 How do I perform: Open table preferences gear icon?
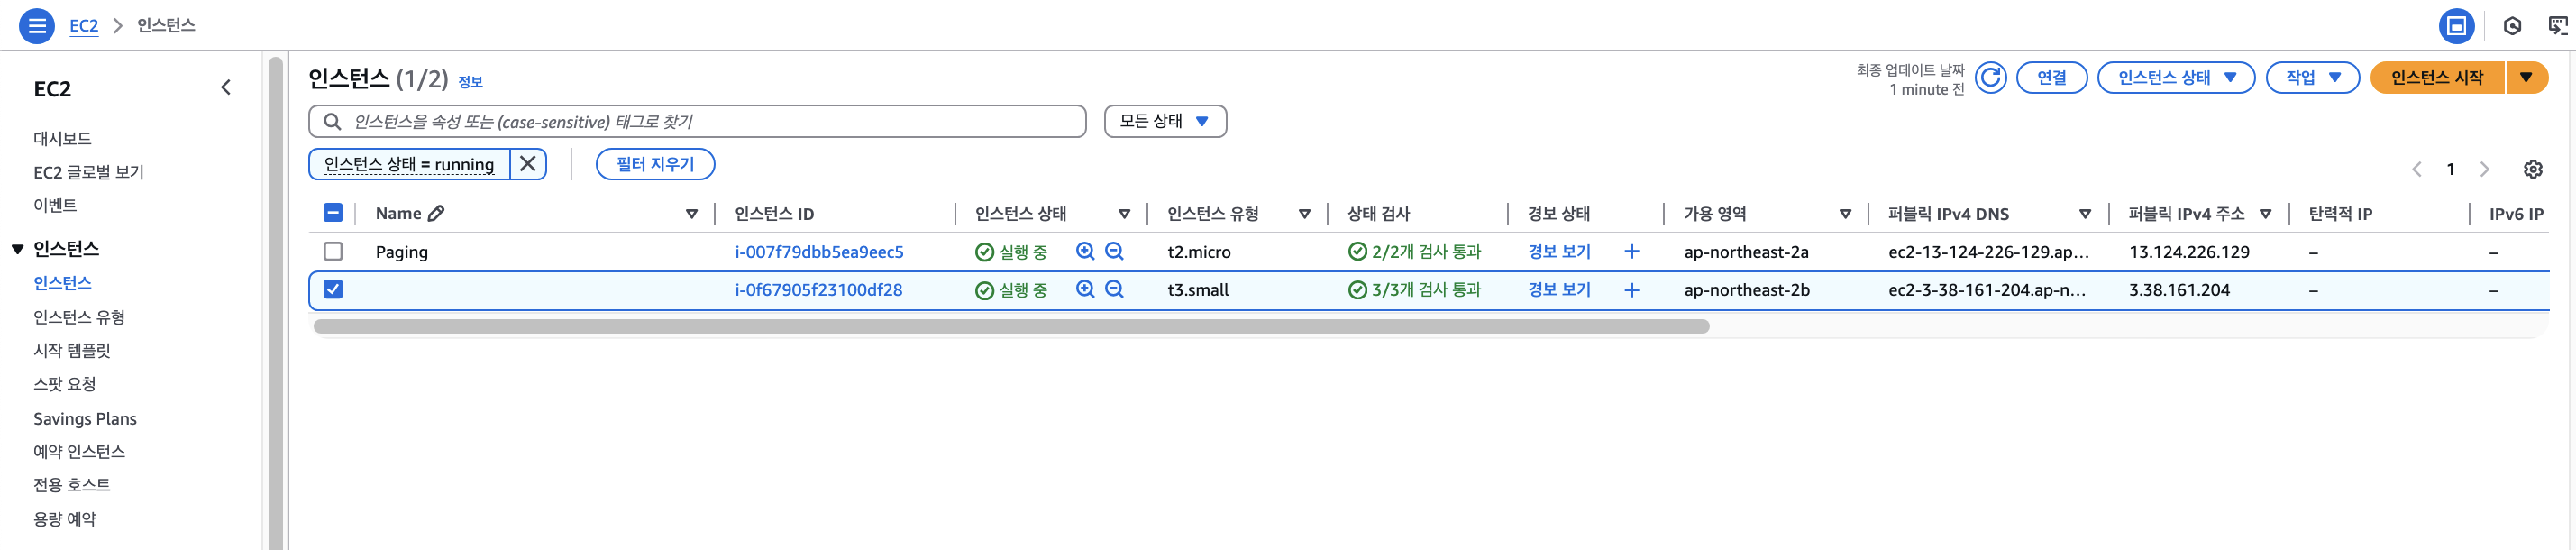coord(2532,169)
